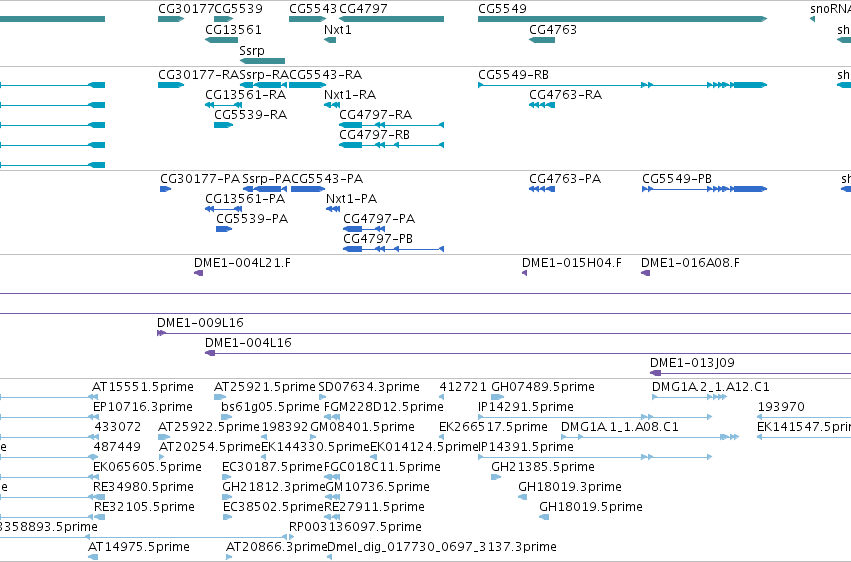Select the GH07489.5prime EST label

tap(543, 387)
